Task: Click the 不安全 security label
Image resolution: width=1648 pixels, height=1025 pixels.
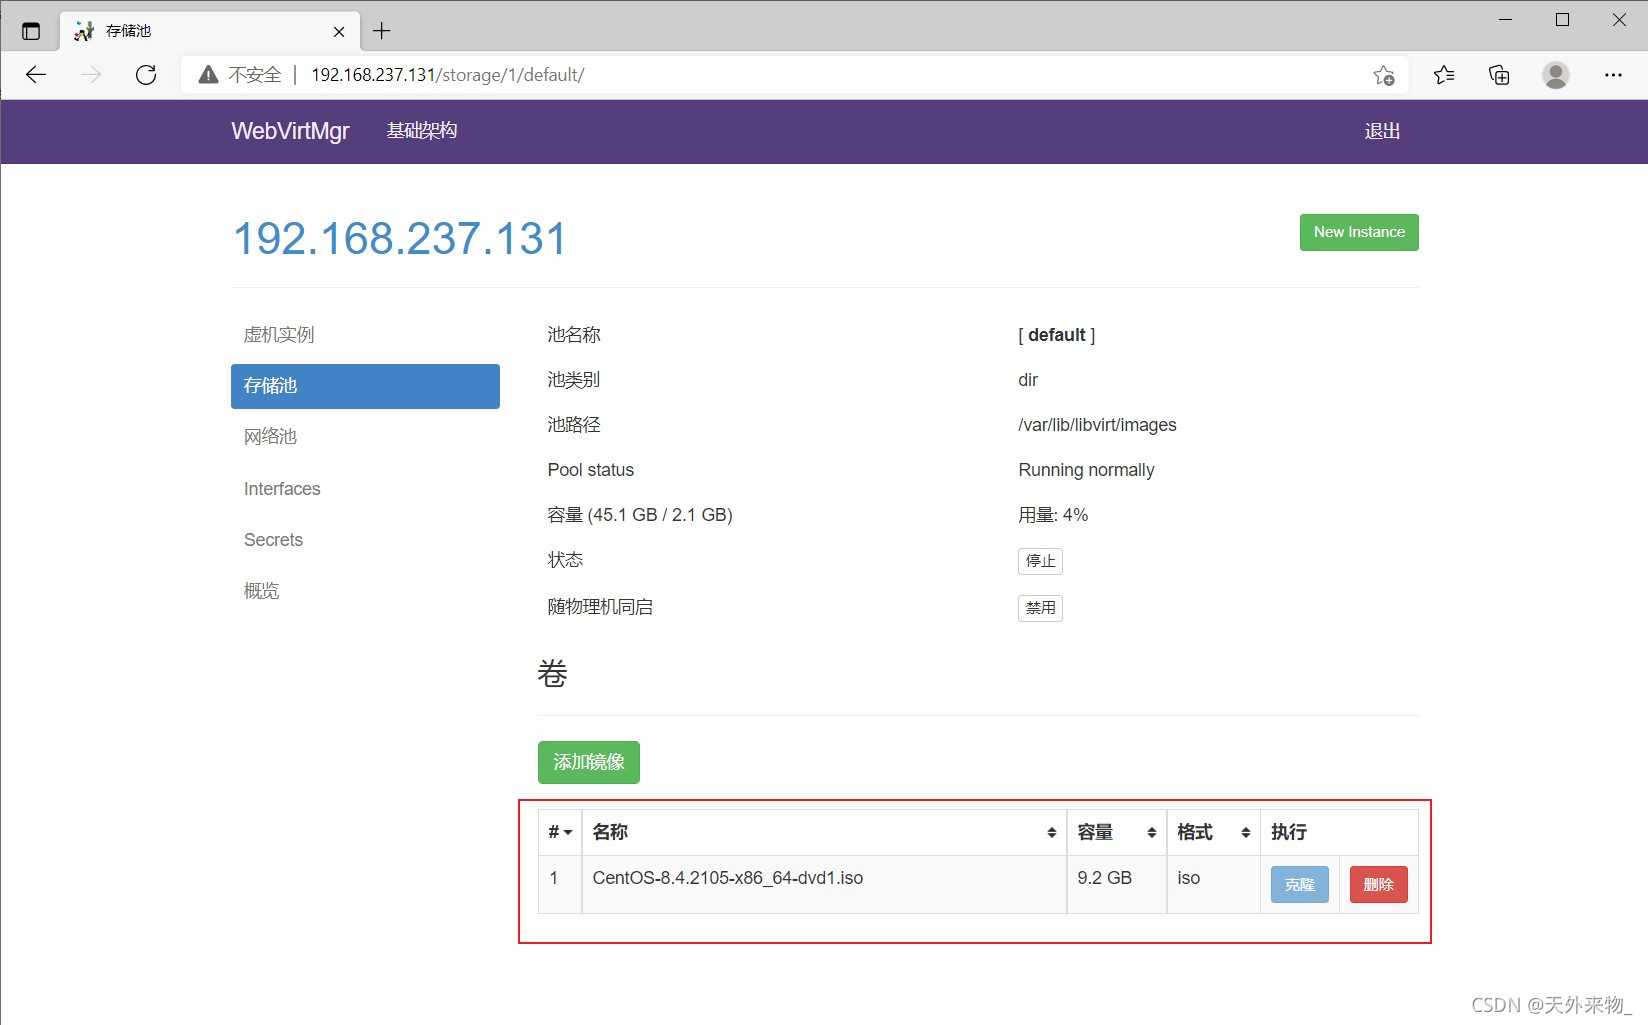Action: click(255, 75)
